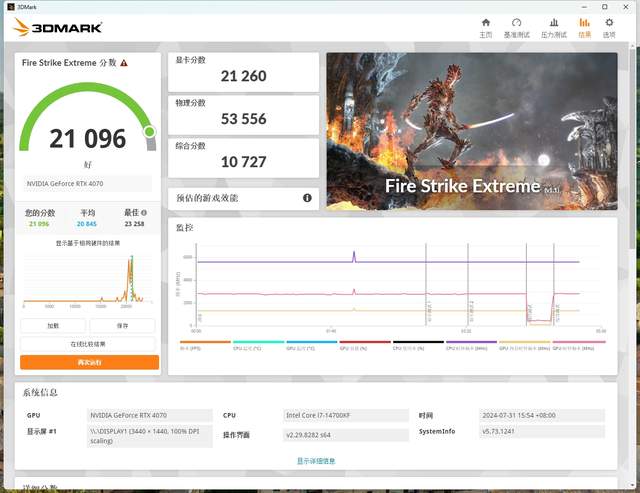Click the warning triangle next to Fire Strike Extreme 分数
This screenshot has height=493, width=640.
point(124,63)
